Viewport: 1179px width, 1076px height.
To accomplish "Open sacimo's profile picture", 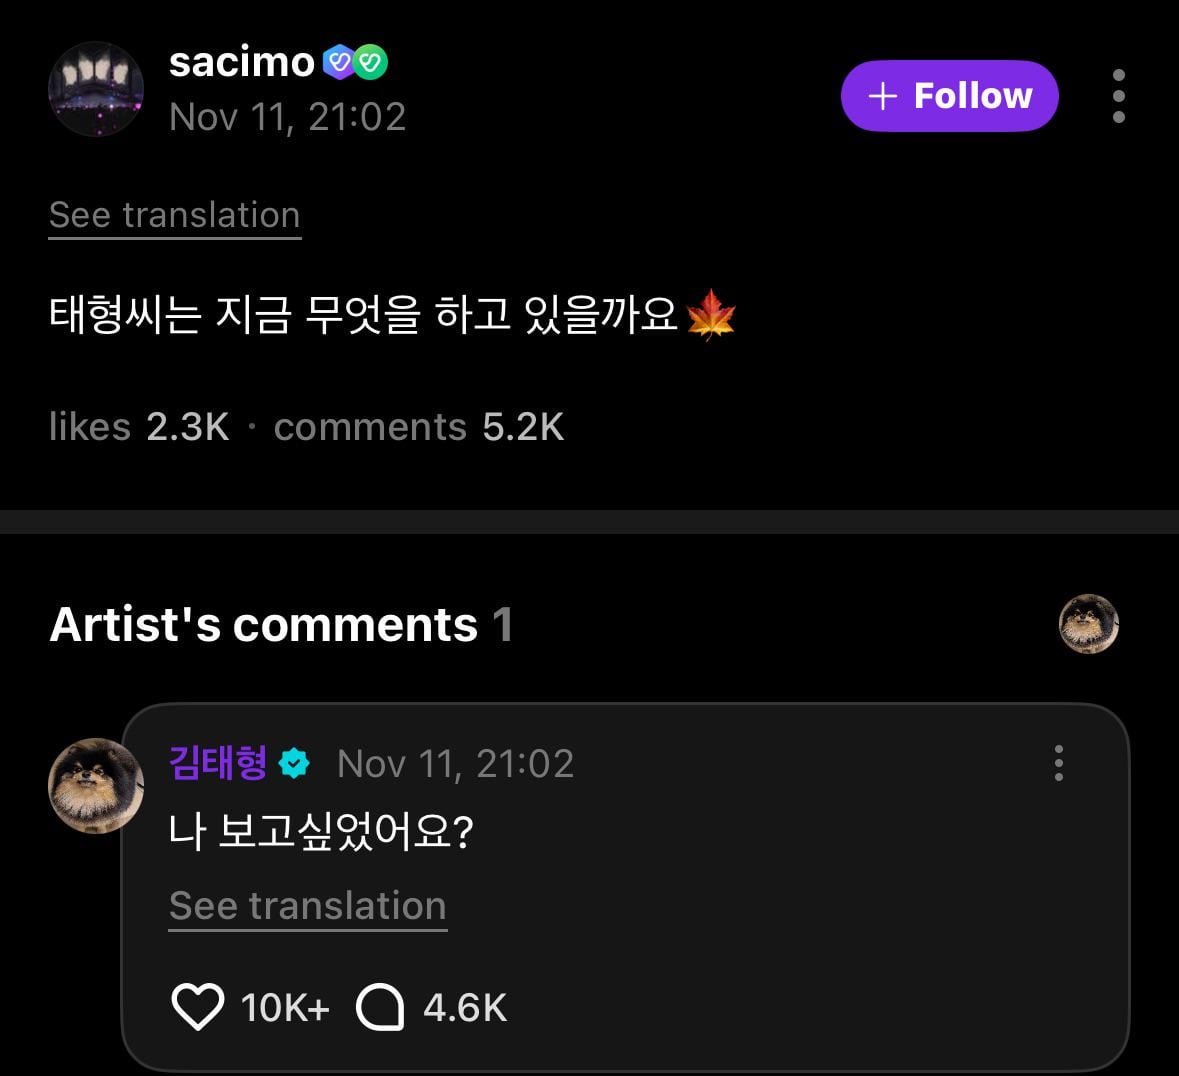I will point(96,89).
